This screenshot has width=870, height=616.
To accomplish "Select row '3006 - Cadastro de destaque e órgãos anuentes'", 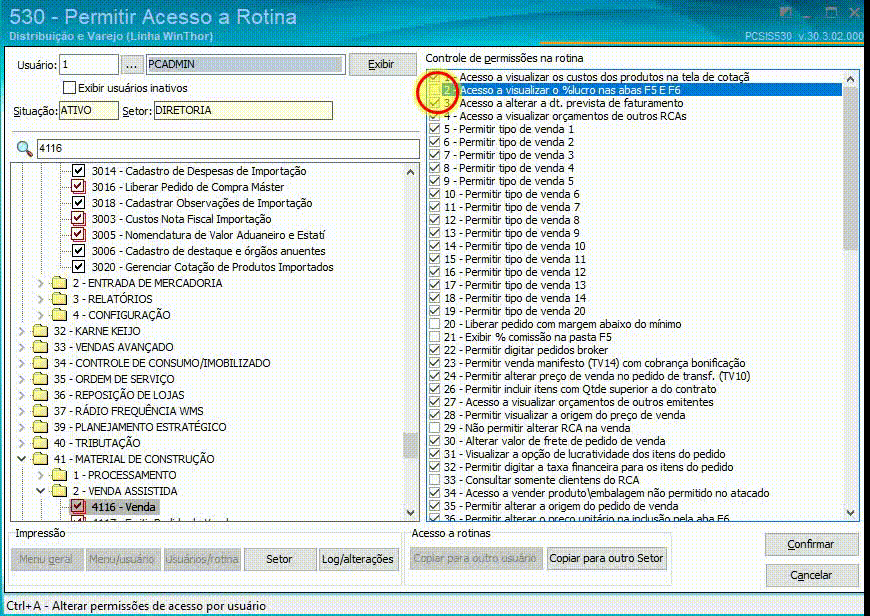I will [209, 251].
